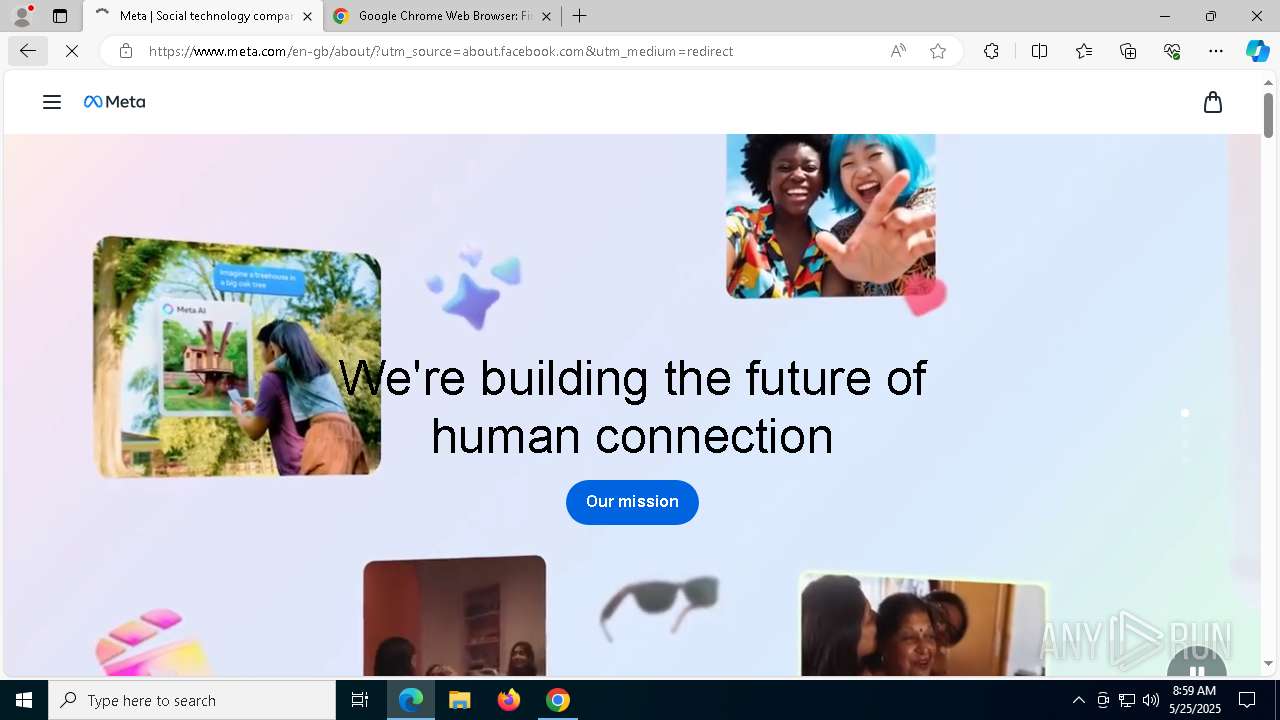Screen dimensions: 1280x720
Task: Open the network tray icon
Action: tap(1126, 700)
